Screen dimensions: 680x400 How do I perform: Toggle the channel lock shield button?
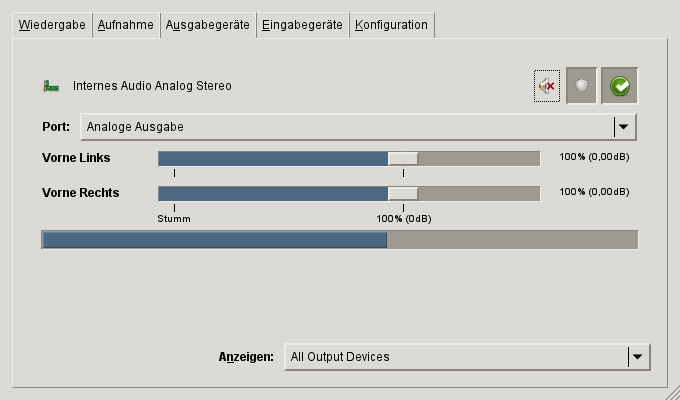click(x=582, y=87)
